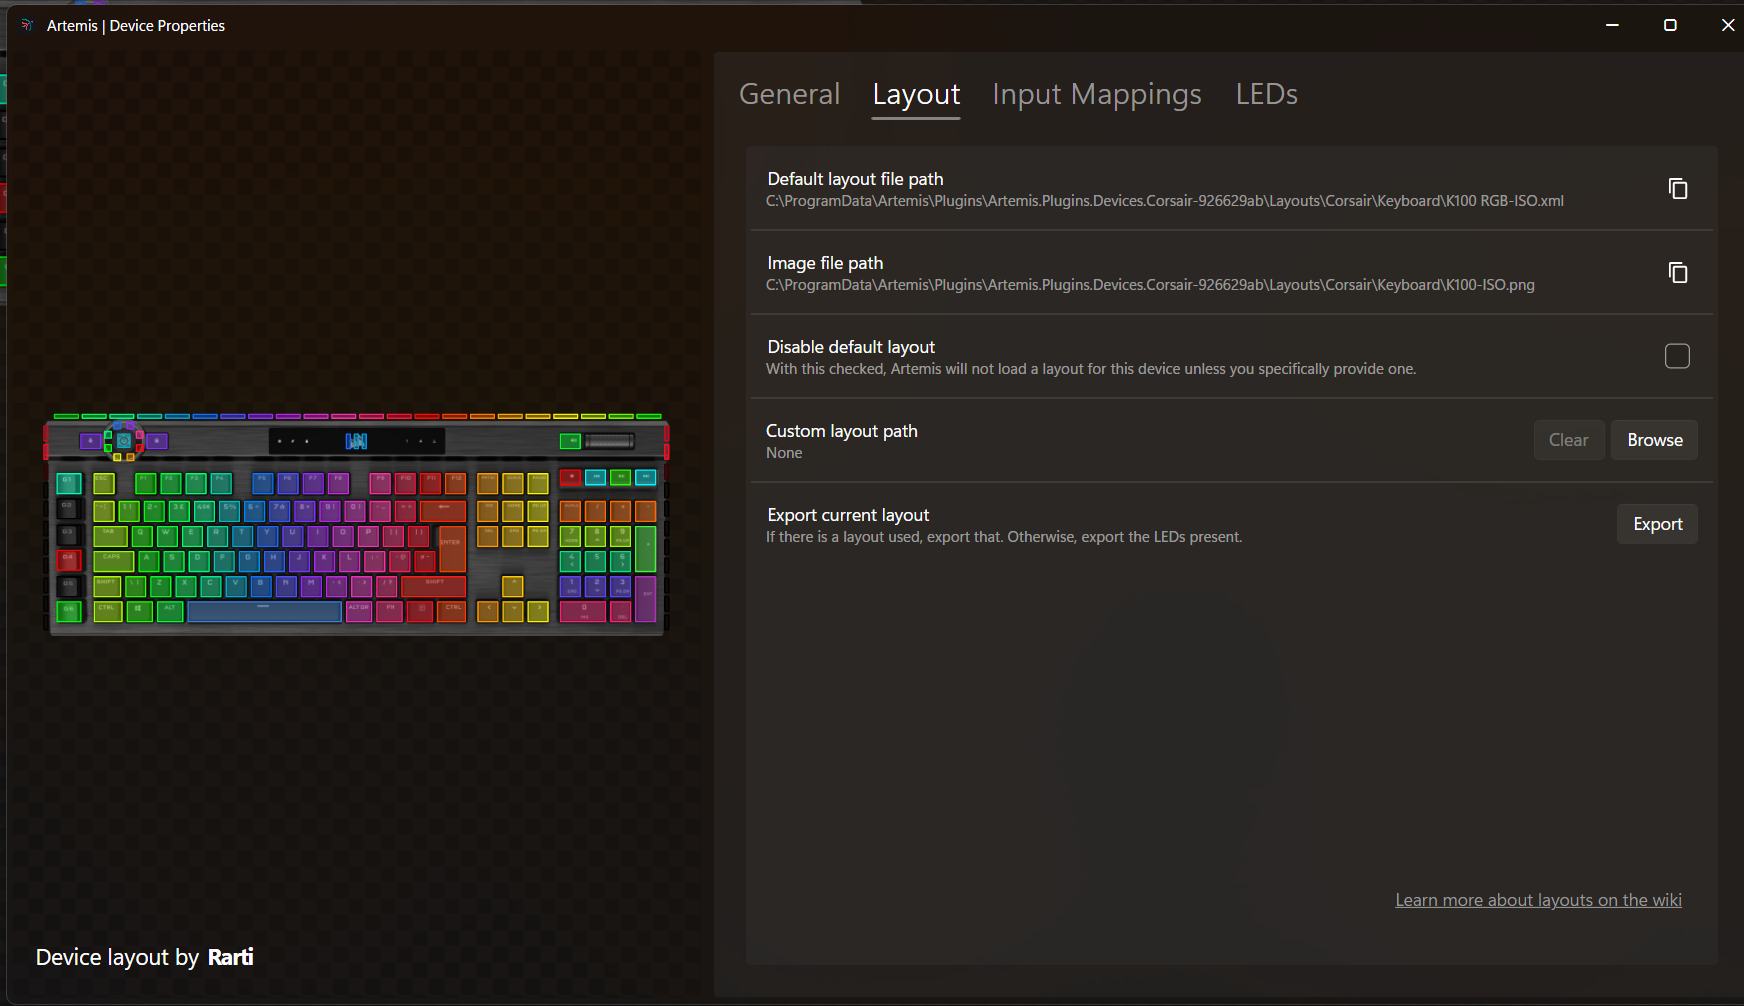This screenshot has height=1006, width=1744.
Task: Select the blue spacebar key swatch
Action: pyautogui.click(x=264, y=611)
